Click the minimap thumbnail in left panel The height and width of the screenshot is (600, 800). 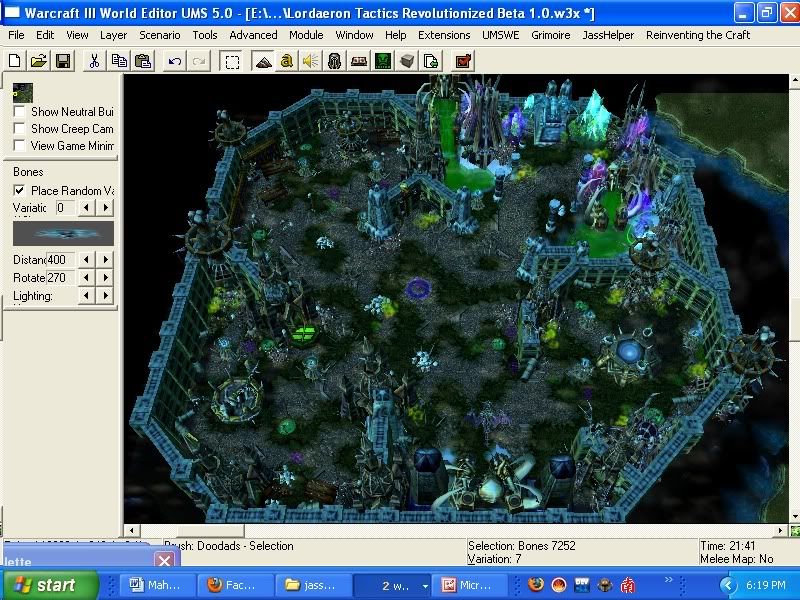(x=23, y=93)
